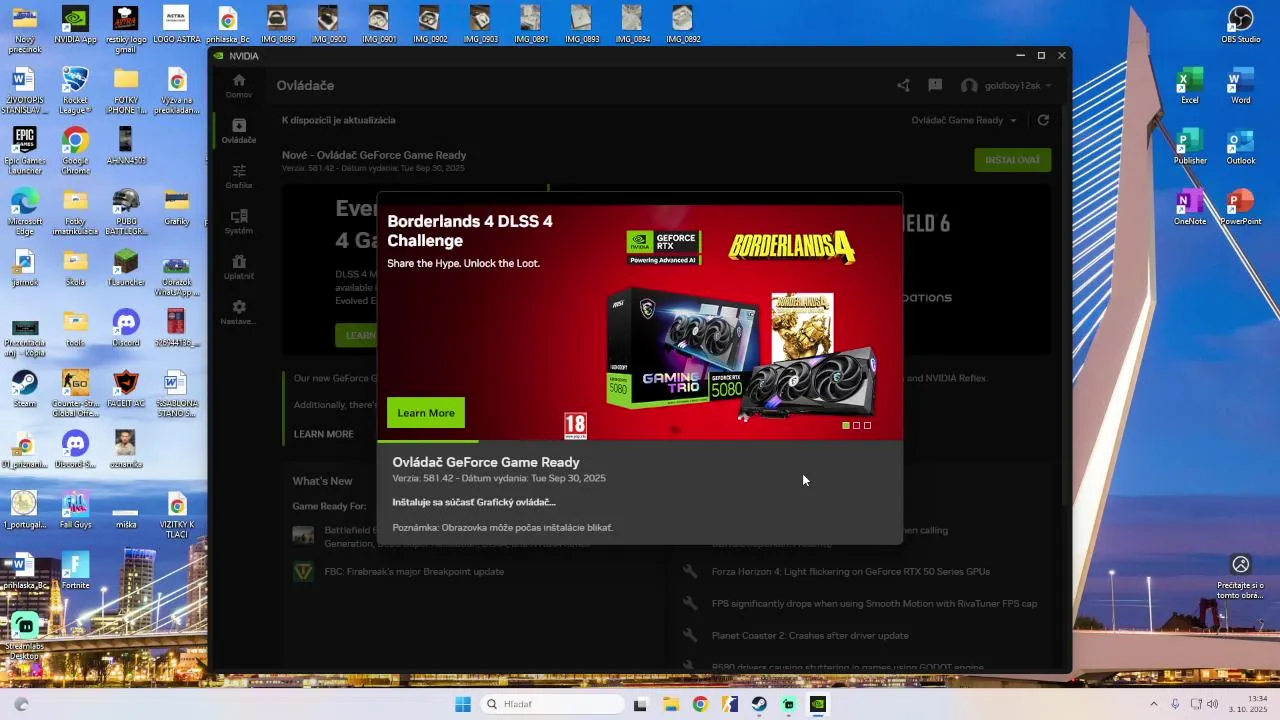1280x720 pixels.
Task: Open Uplatniť redeem sidebar icon
Action: click(x=239, y=267)
